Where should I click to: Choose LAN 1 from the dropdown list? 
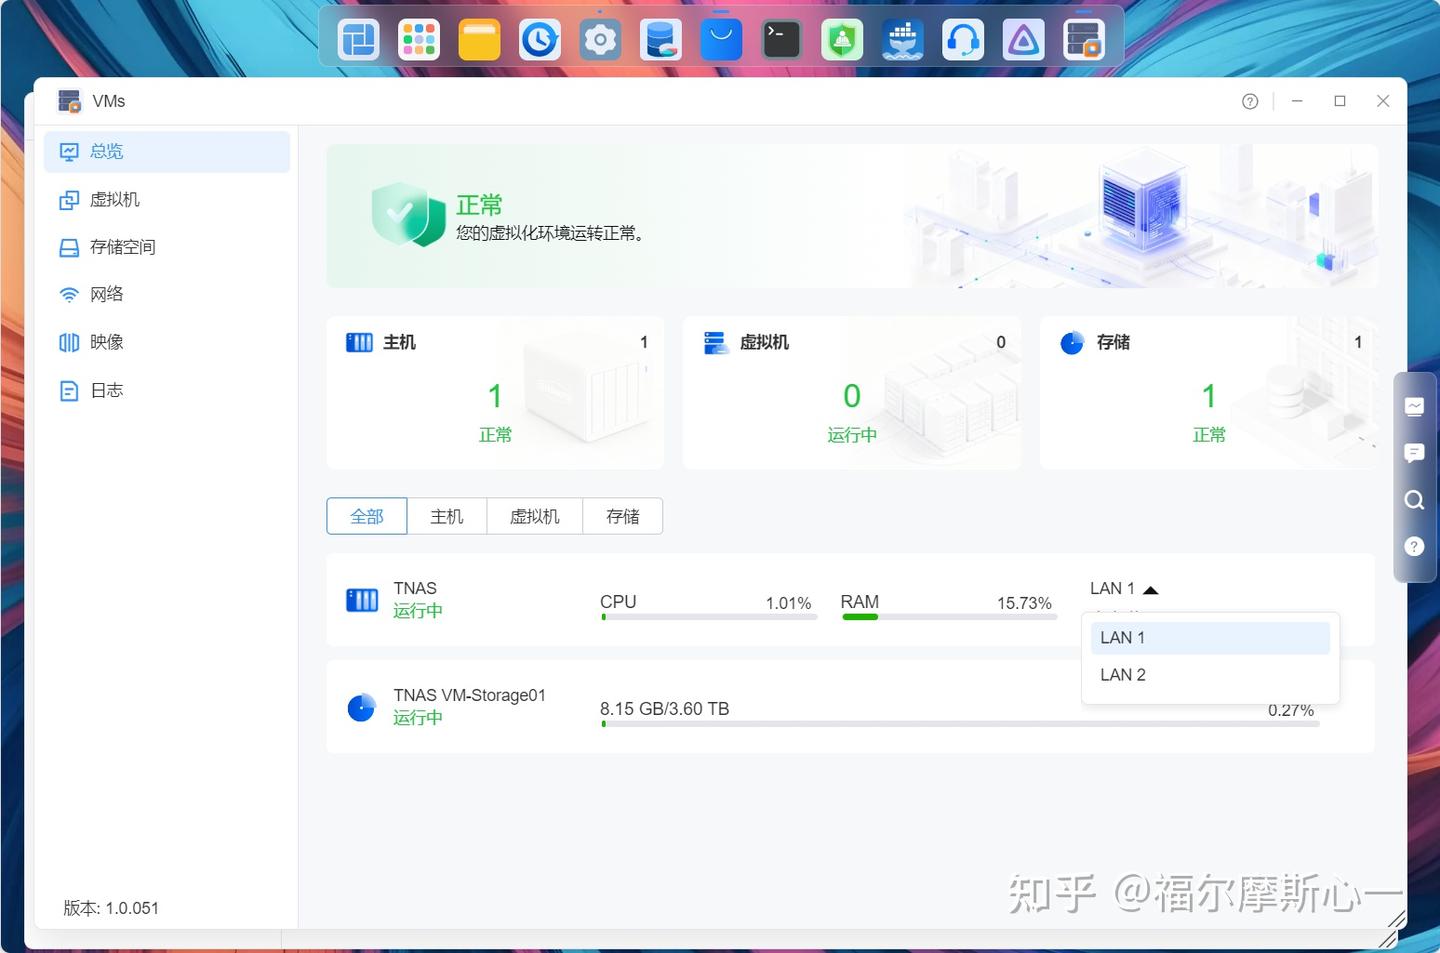tap(1210, 638)
